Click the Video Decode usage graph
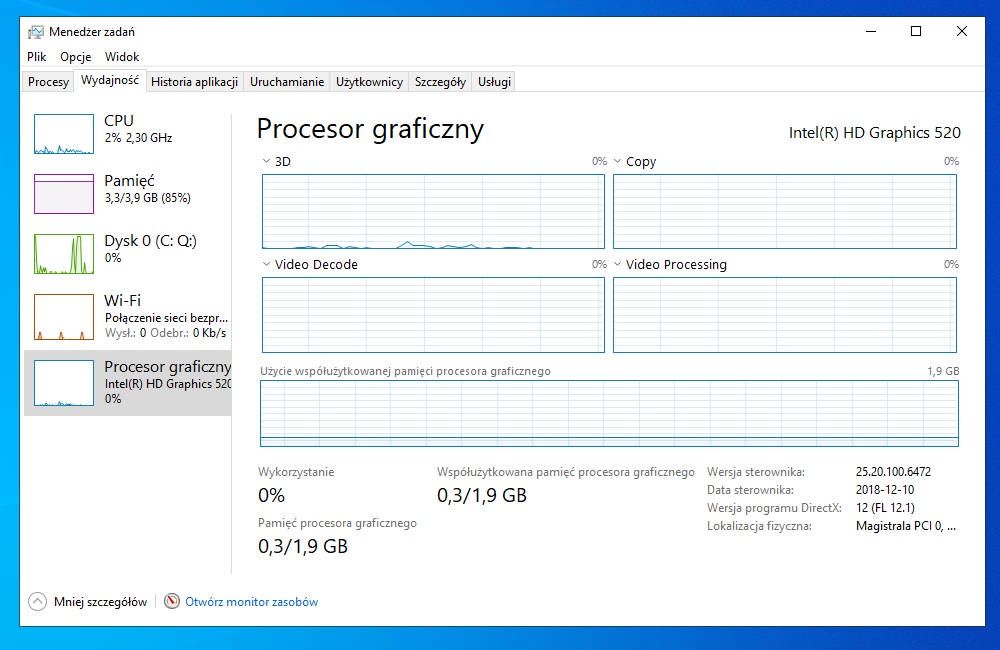 [433, 314]
